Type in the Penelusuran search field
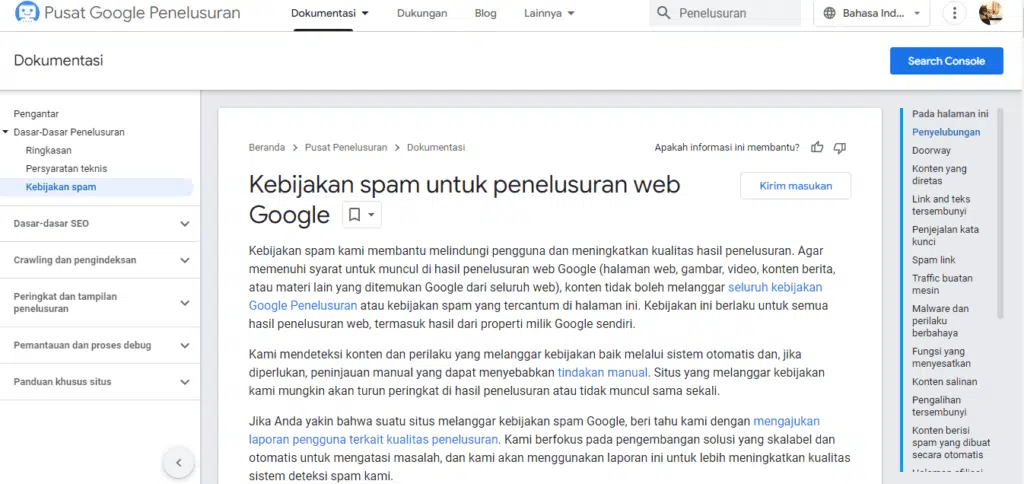Viewport: 1024px width, 484px height. [735, 14]
